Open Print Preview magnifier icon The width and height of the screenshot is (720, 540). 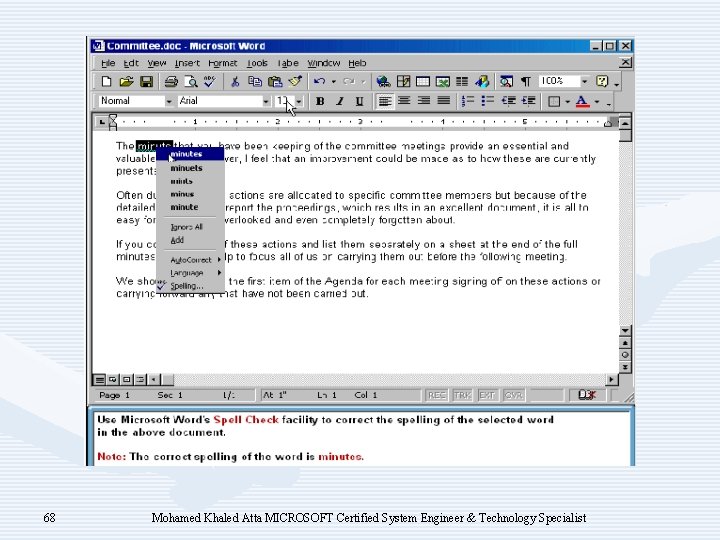(x=191, y=82)
